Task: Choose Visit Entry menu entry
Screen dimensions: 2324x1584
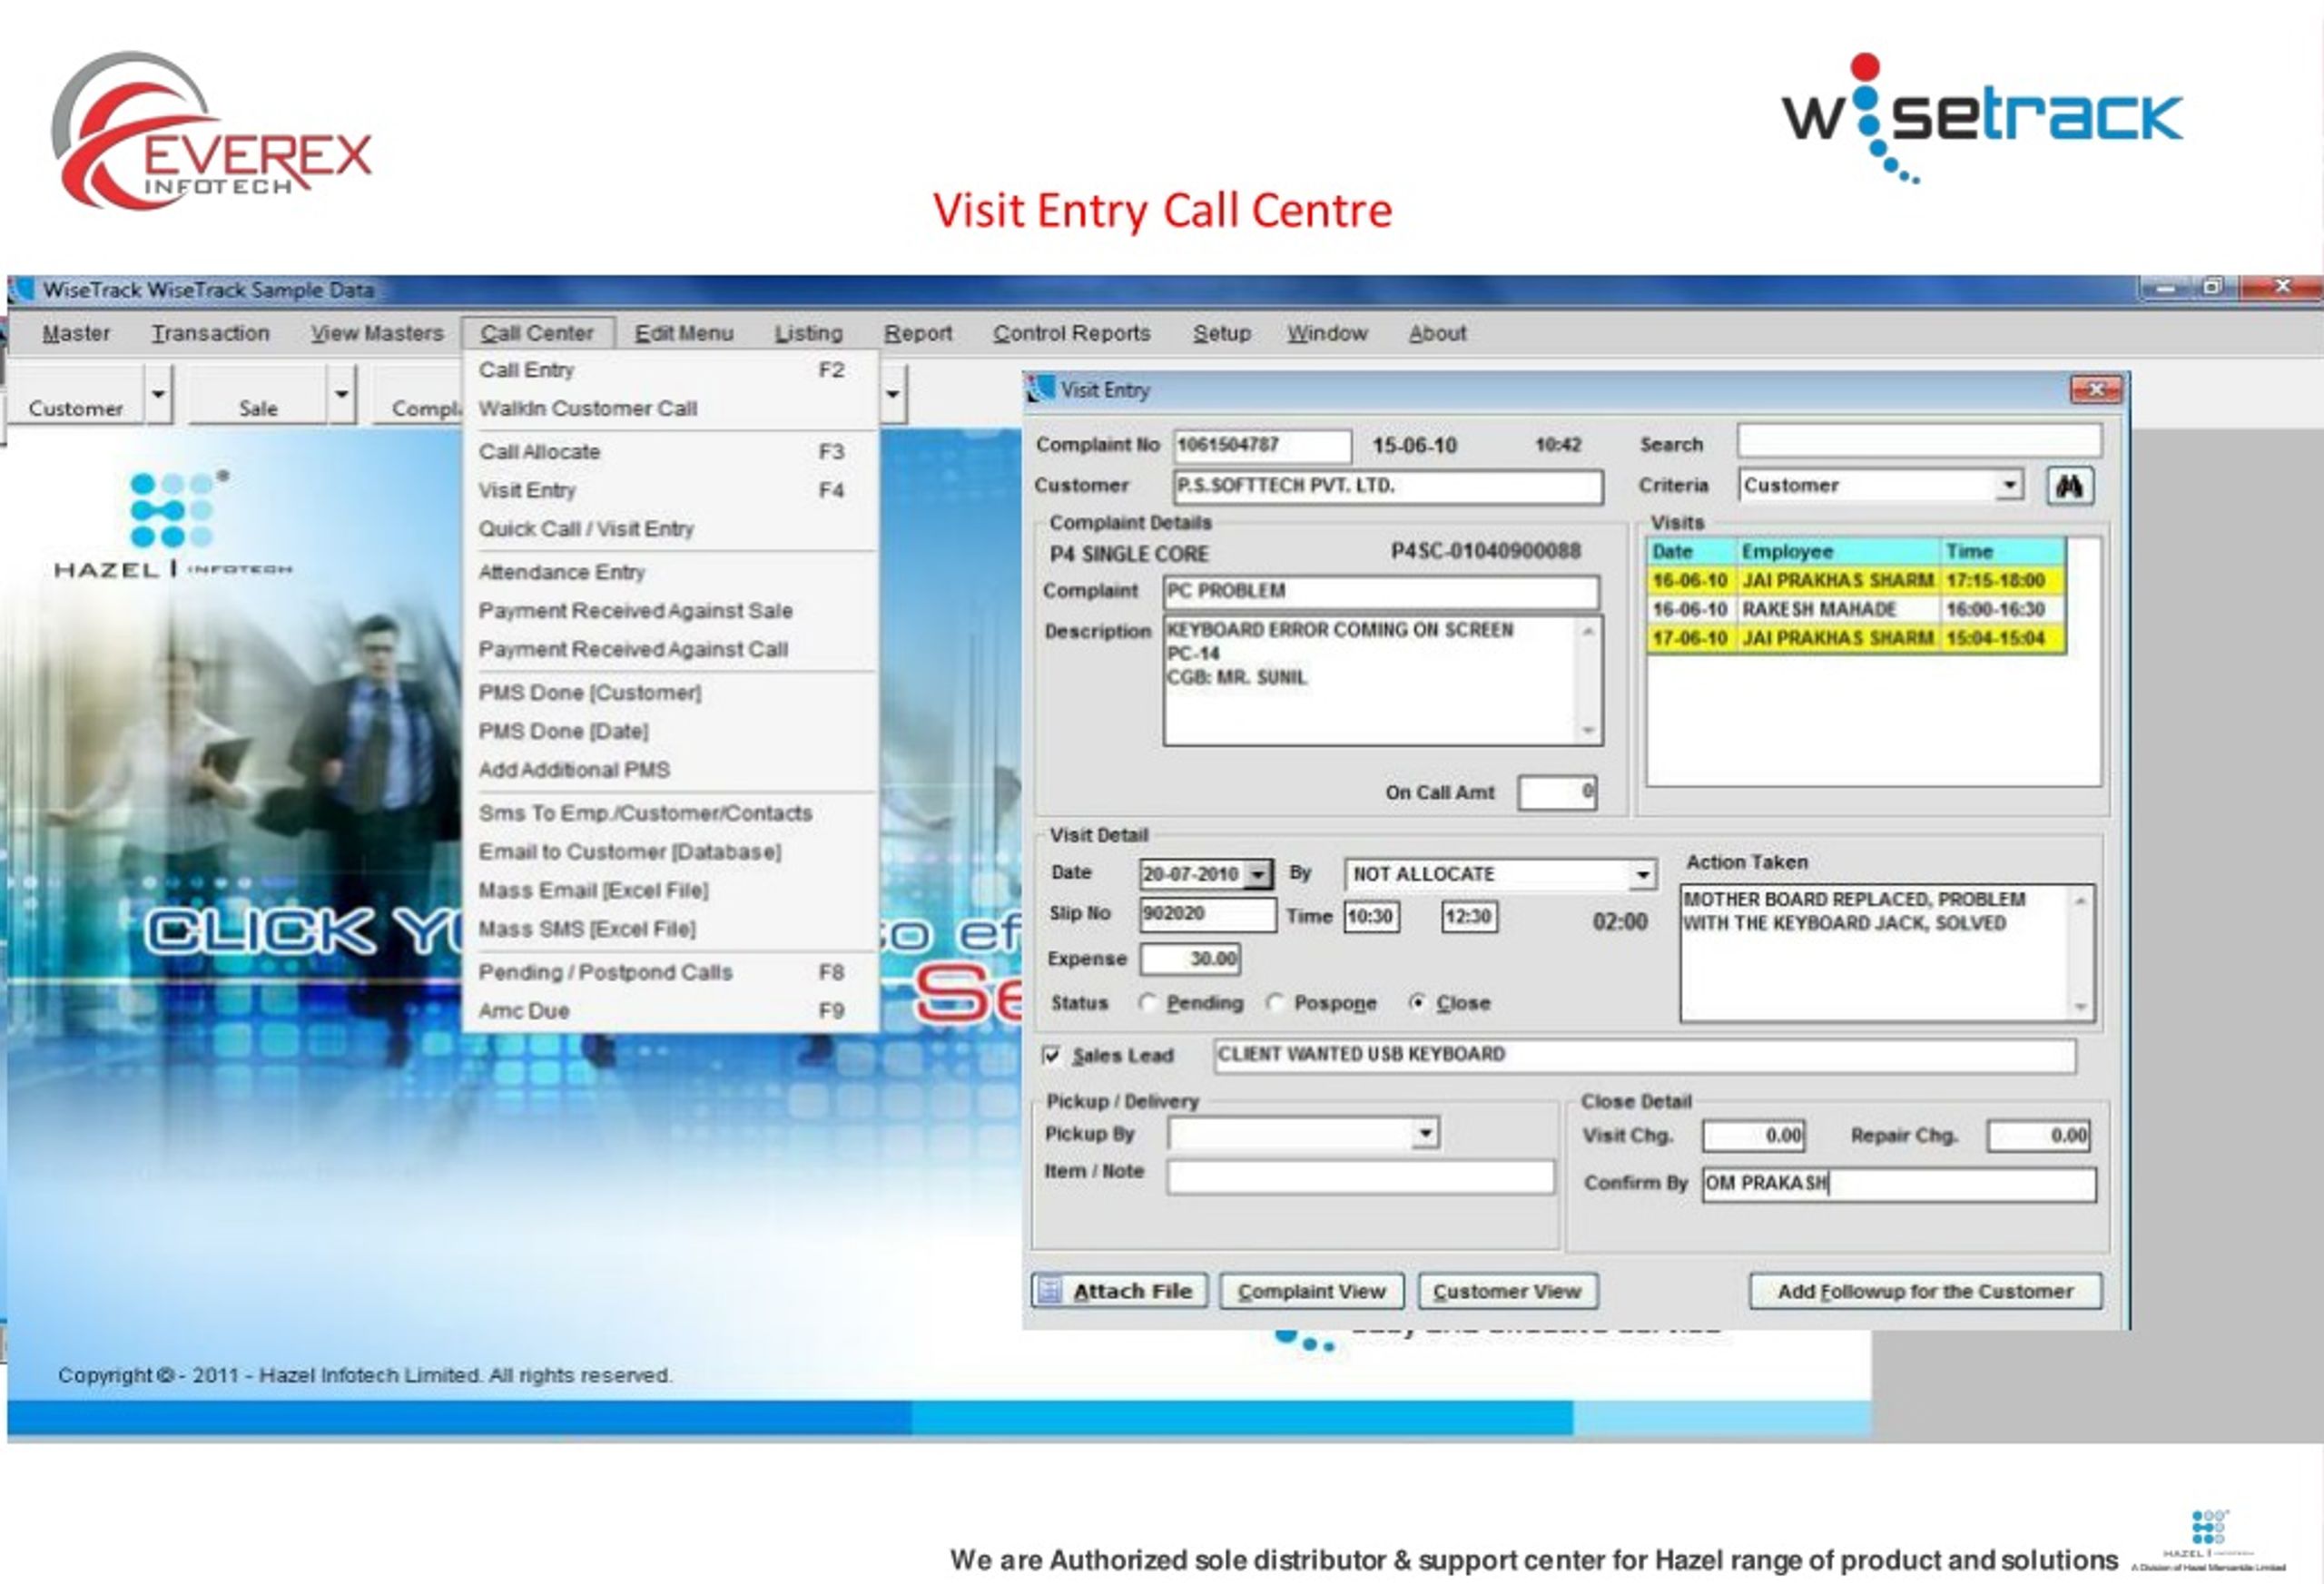Action: tap(671, 491)
